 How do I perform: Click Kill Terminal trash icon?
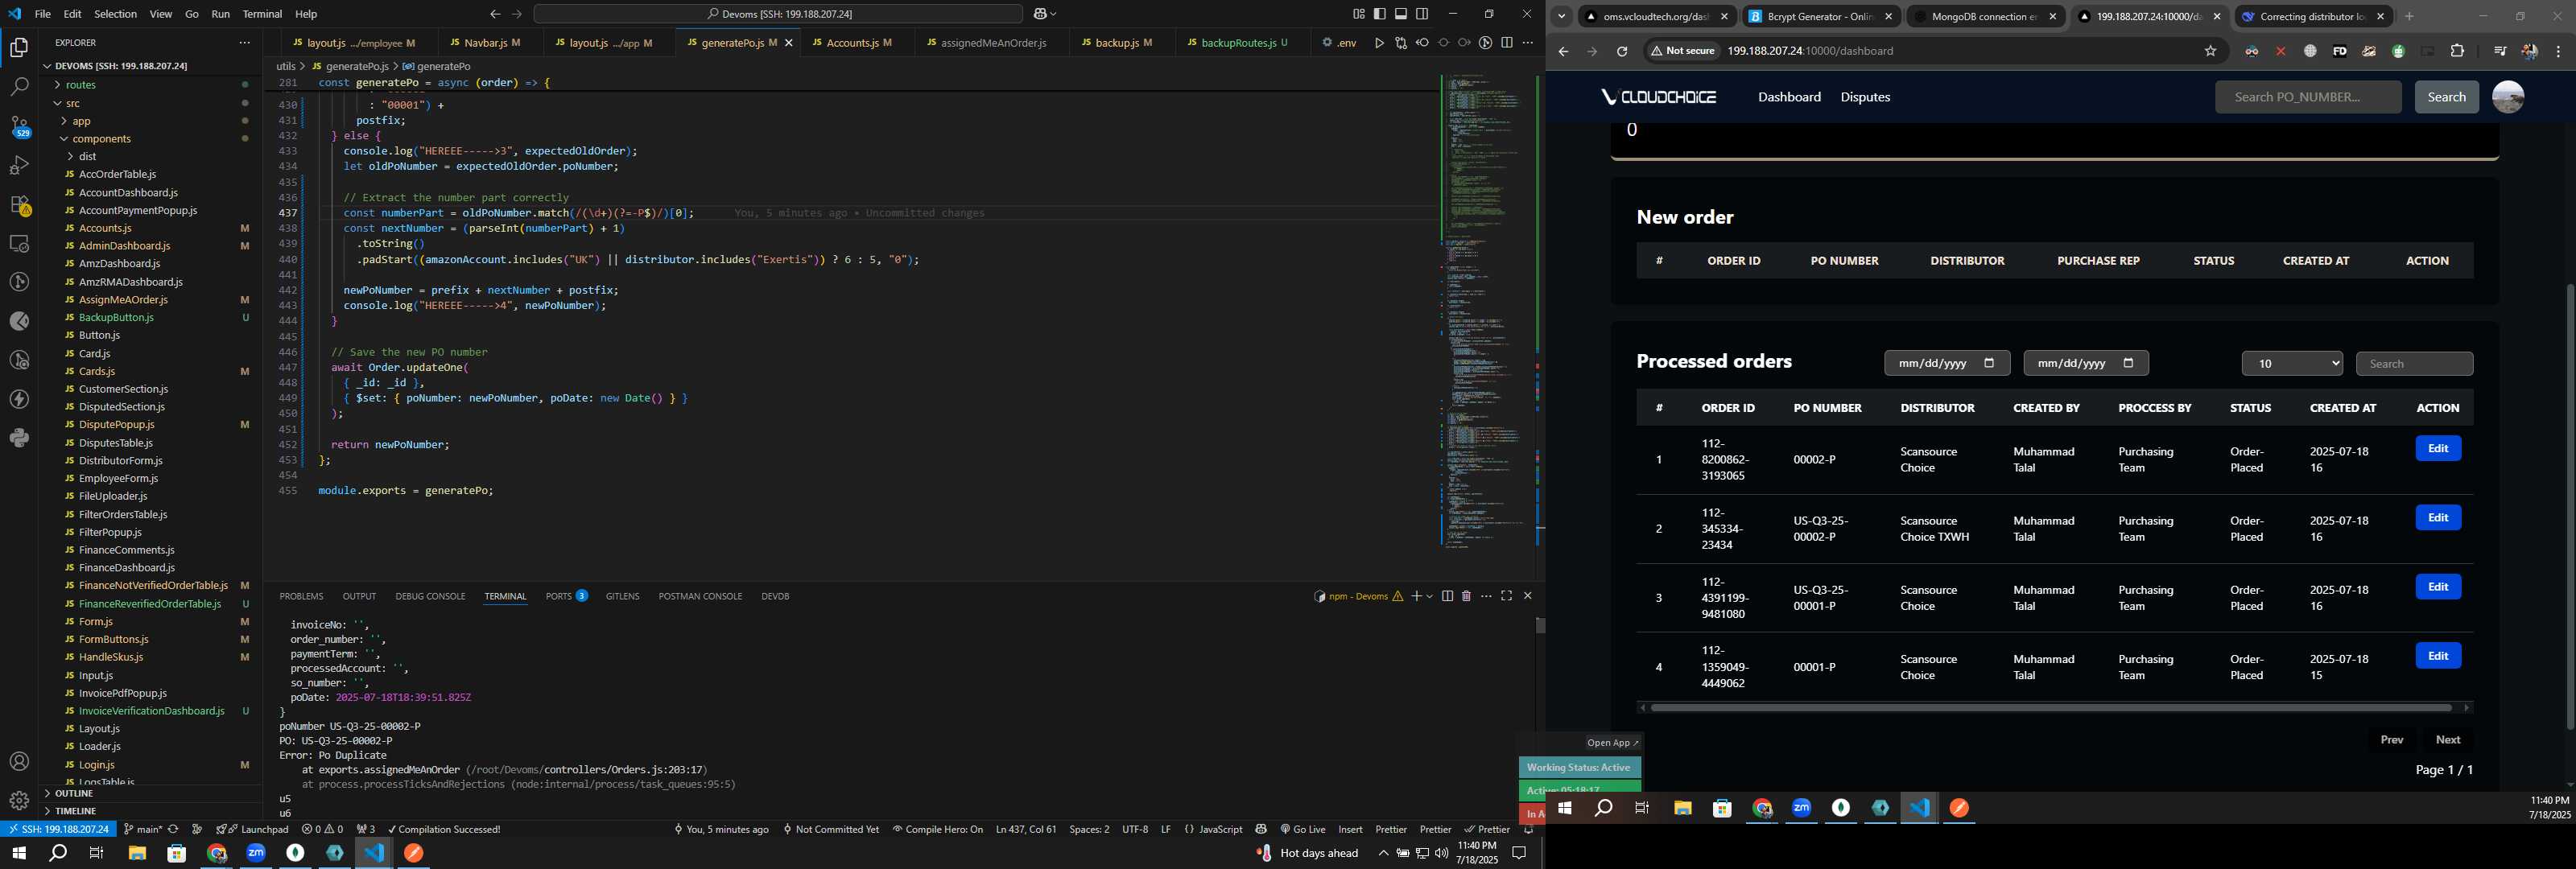[x=1467, y=596]
